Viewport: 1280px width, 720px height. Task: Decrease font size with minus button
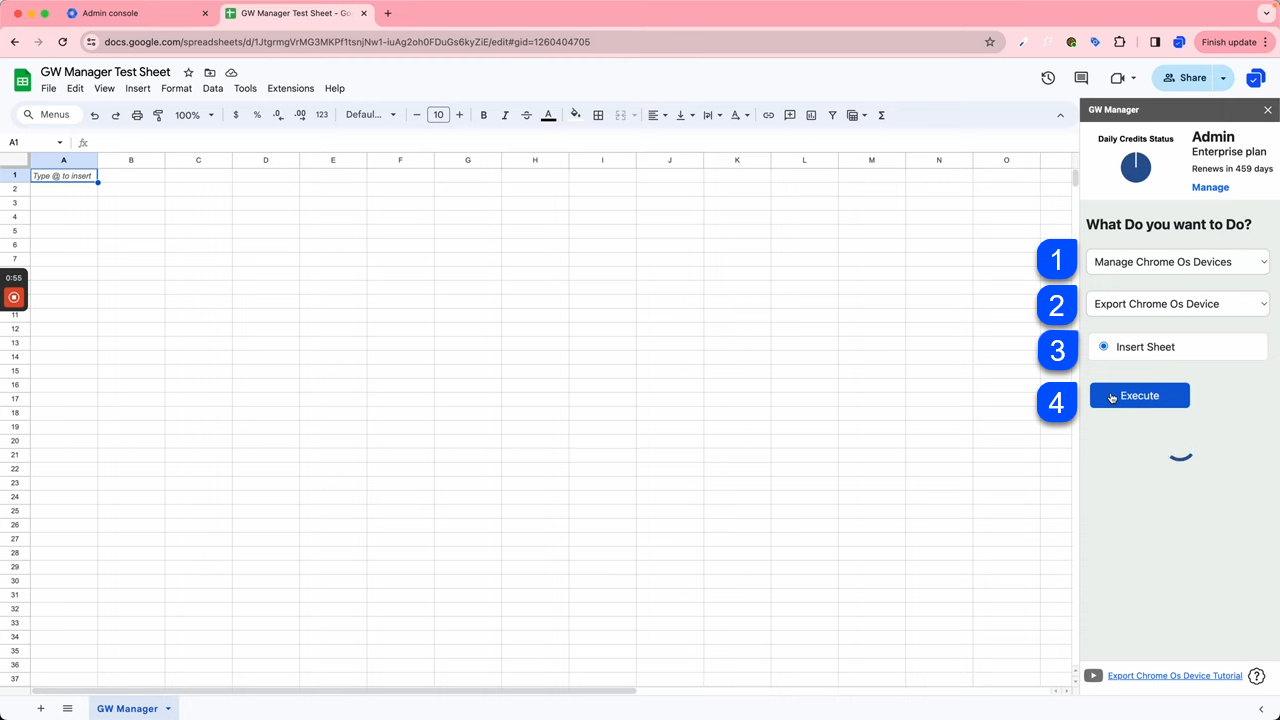coord(417,115)
